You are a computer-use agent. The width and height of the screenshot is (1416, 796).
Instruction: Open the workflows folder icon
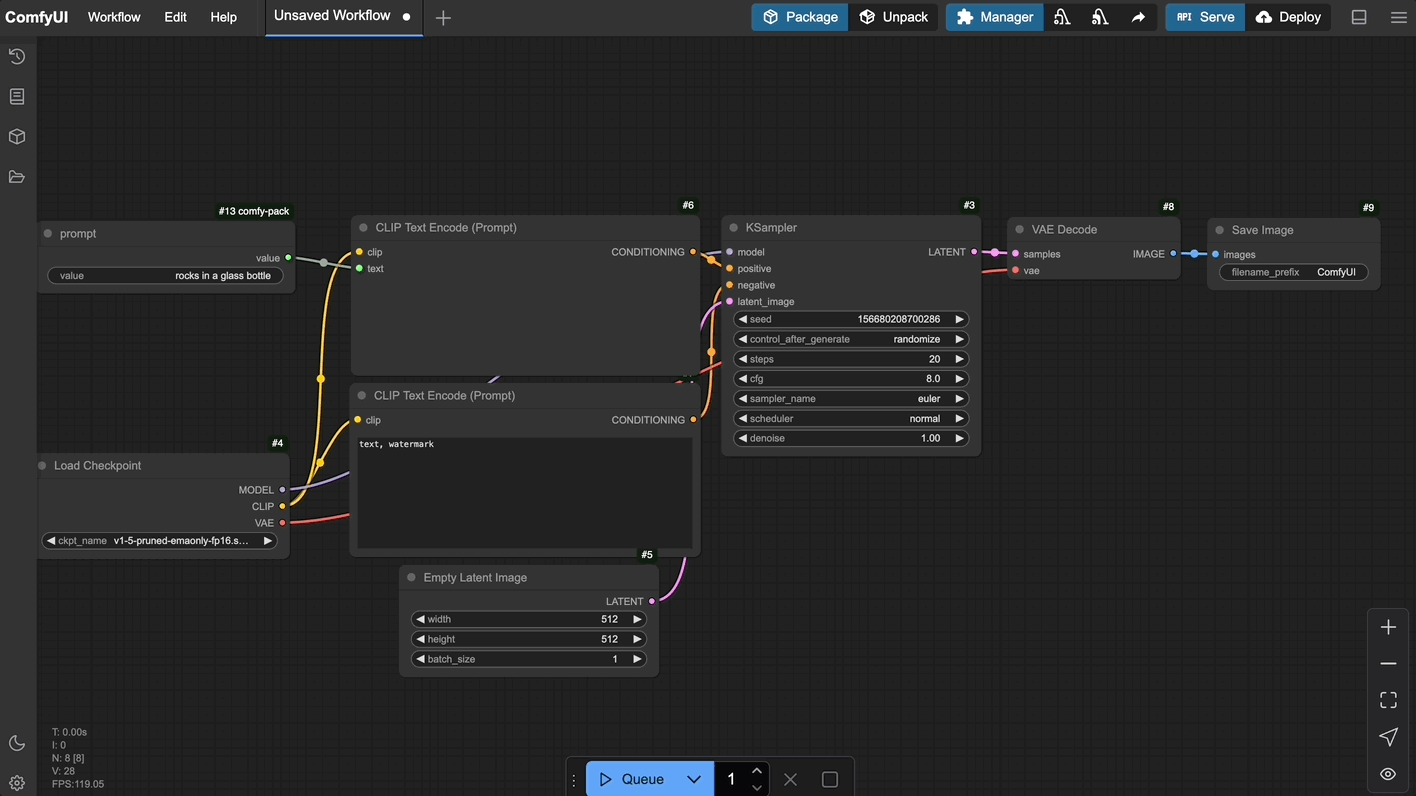point(17,177)
